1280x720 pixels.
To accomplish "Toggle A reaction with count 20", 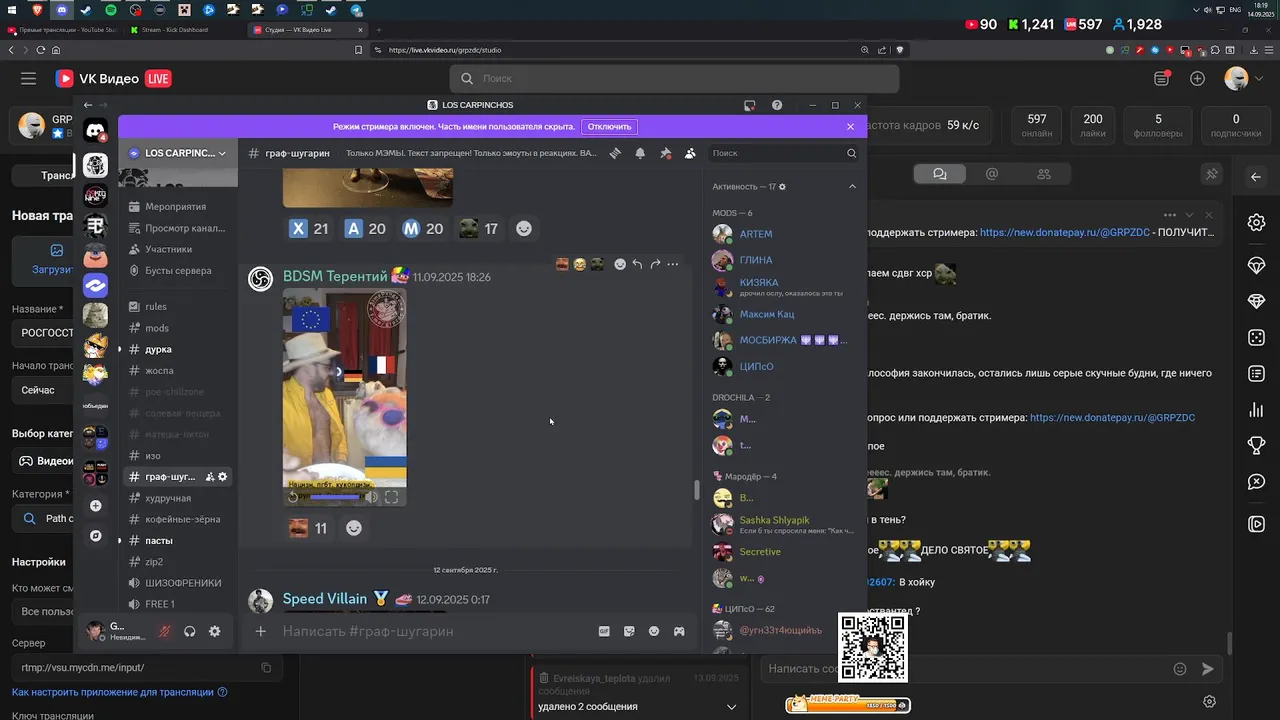I will pyautogui.click(x=365, y=228).
